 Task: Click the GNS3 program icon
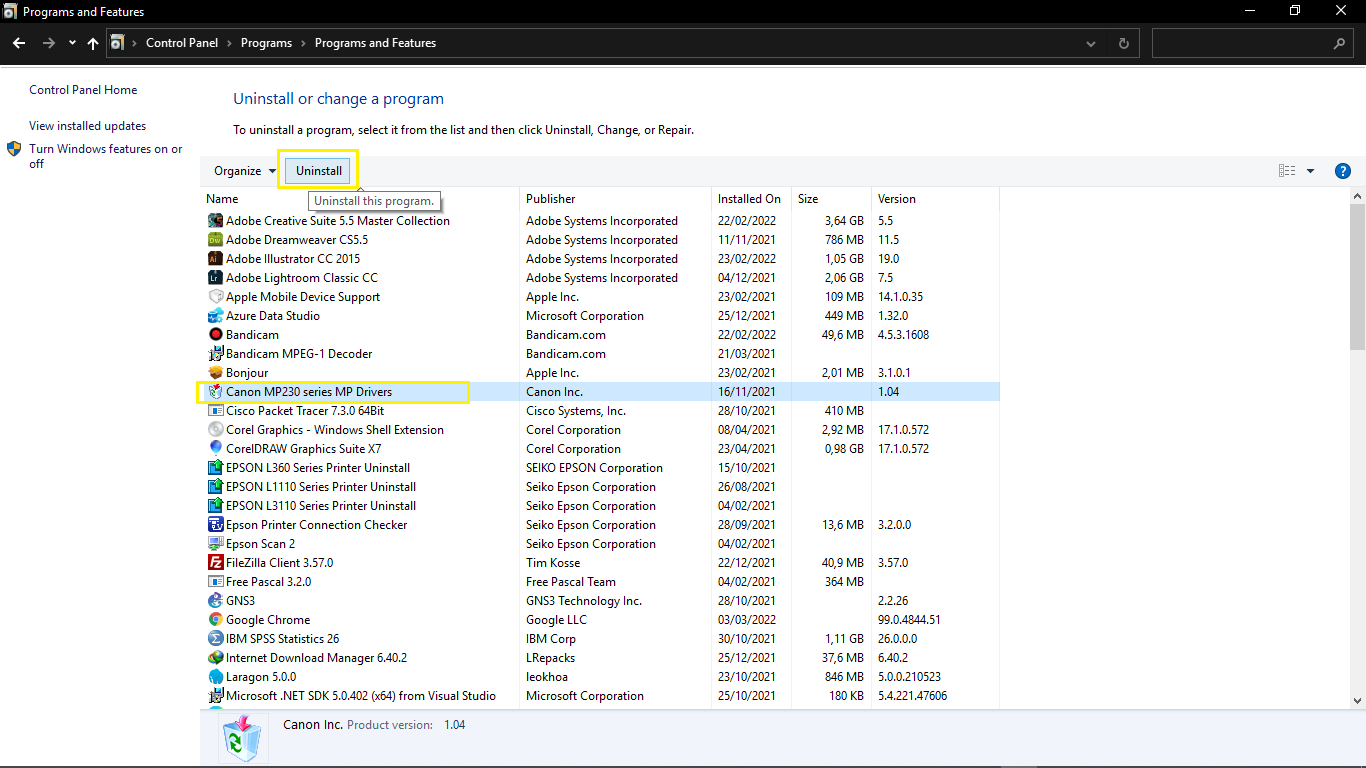click(215, 601)
